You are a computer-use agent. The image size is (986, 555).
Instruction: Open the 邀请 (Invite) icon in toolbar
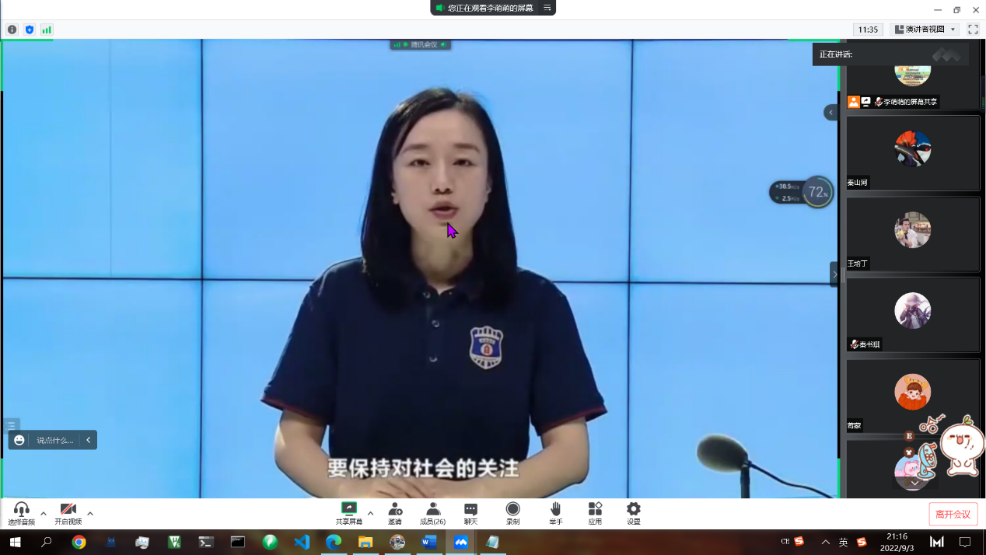395,512
